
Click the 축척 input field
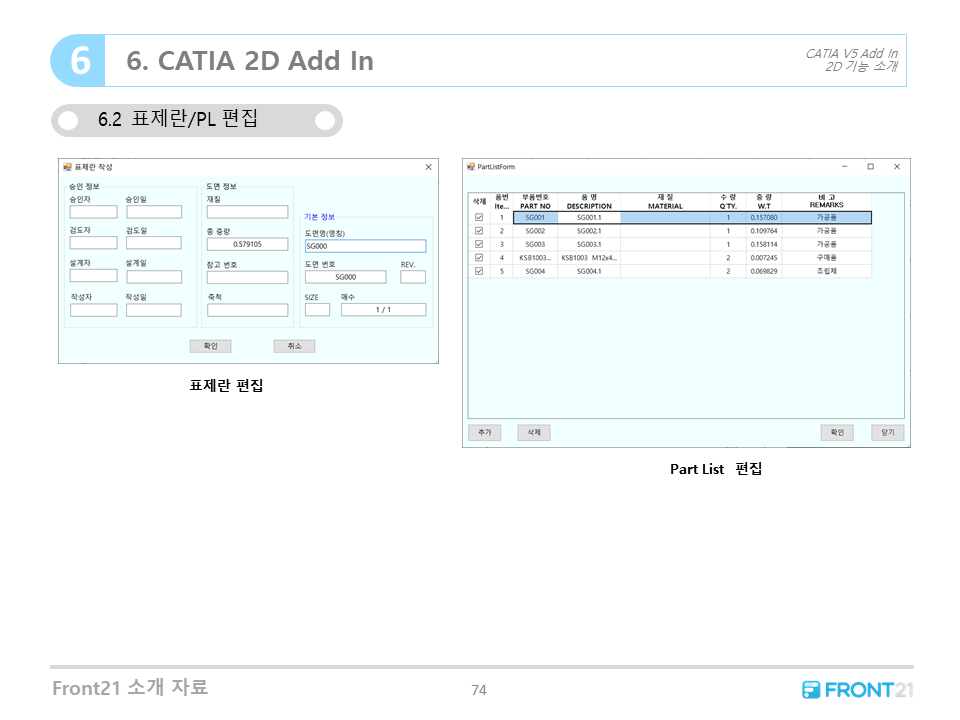click(247, 310)
